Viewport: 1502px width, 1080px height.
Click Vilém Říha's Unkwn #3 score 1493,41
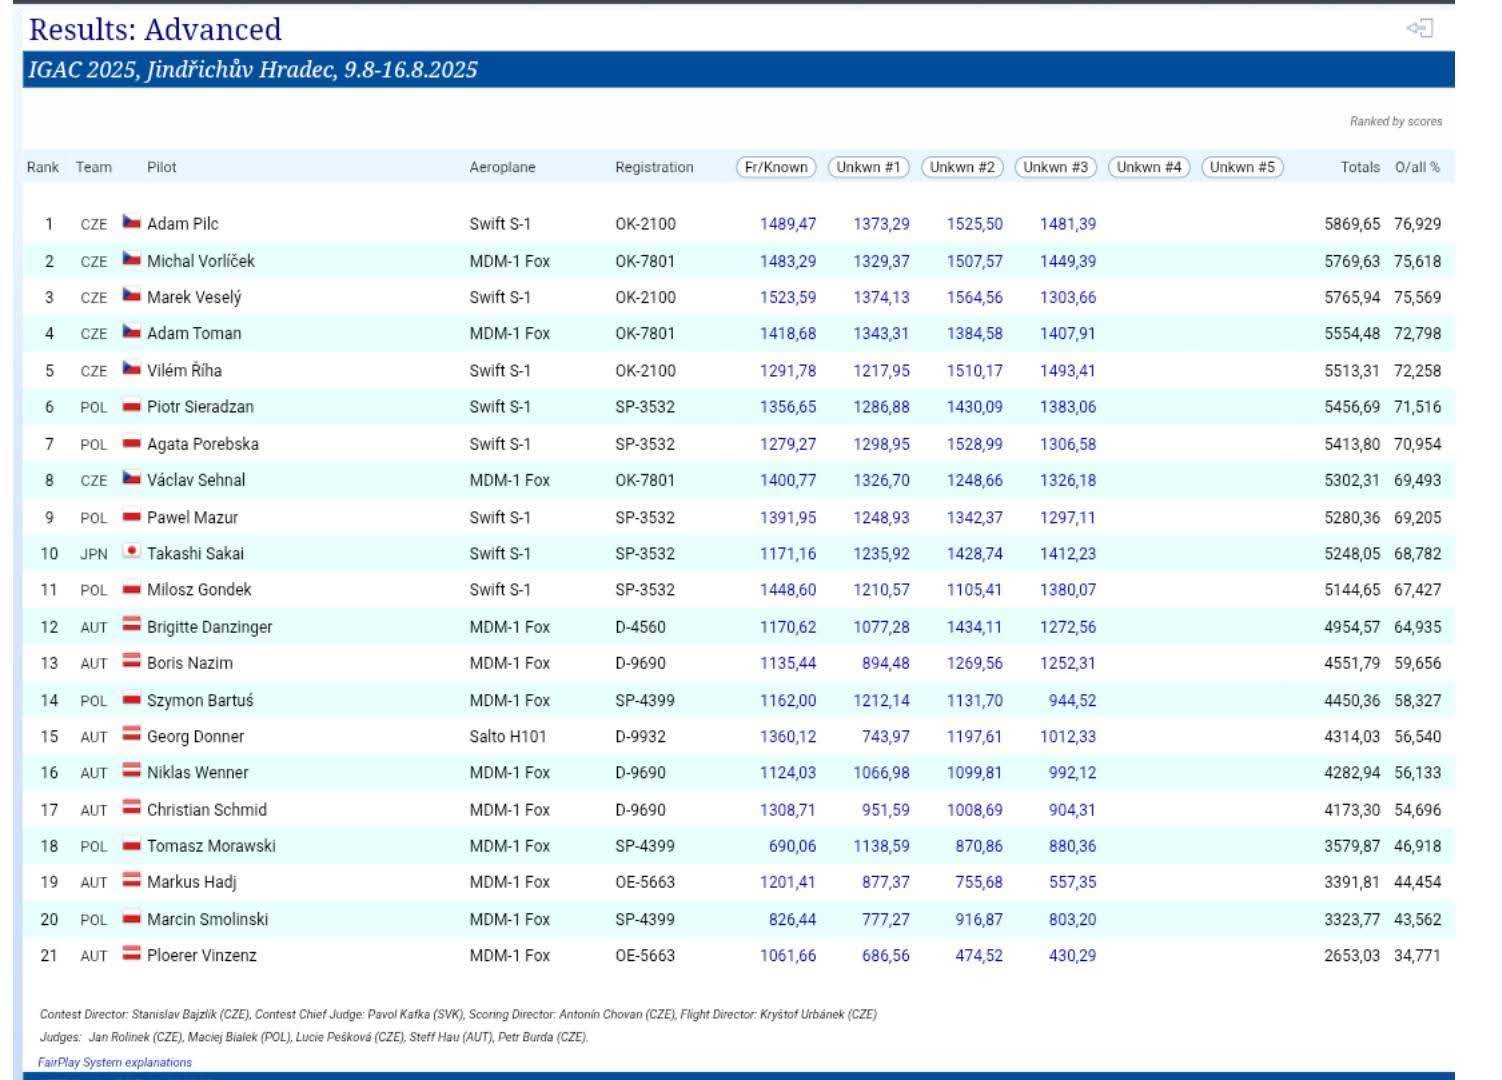1067,371
